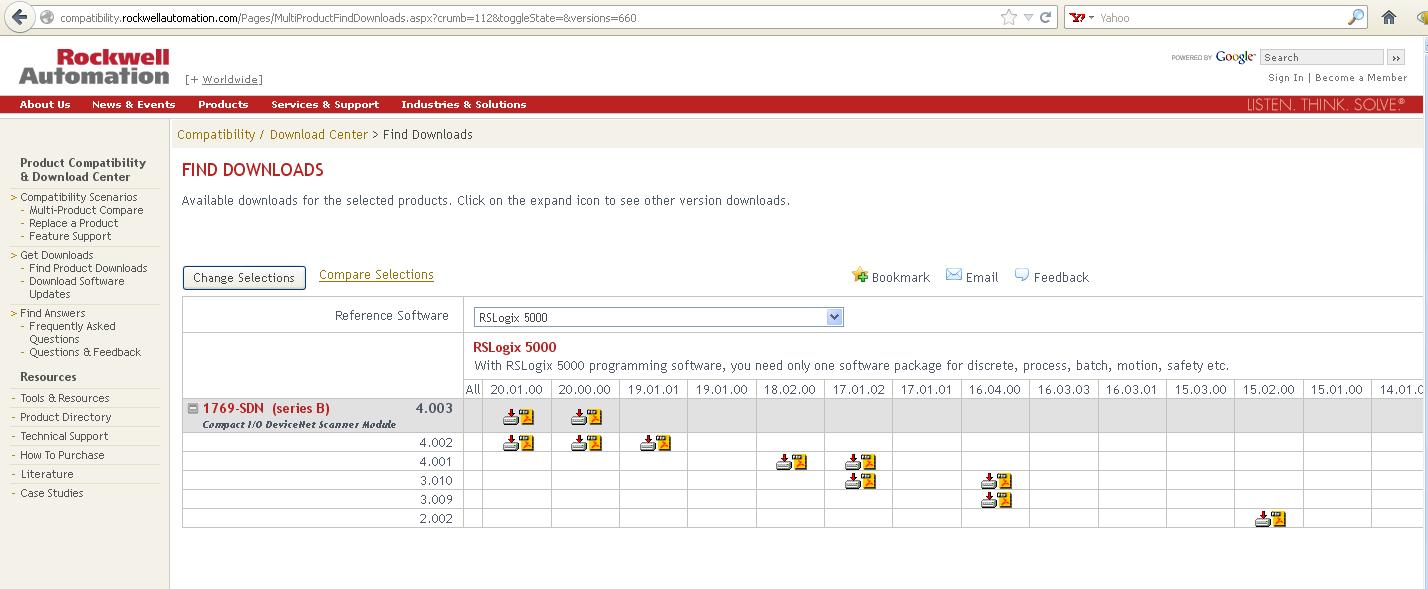The image size is (1428, 589).
Task: Open Multi-Product Compare in the sidebar
Action: tap(86, 210)
